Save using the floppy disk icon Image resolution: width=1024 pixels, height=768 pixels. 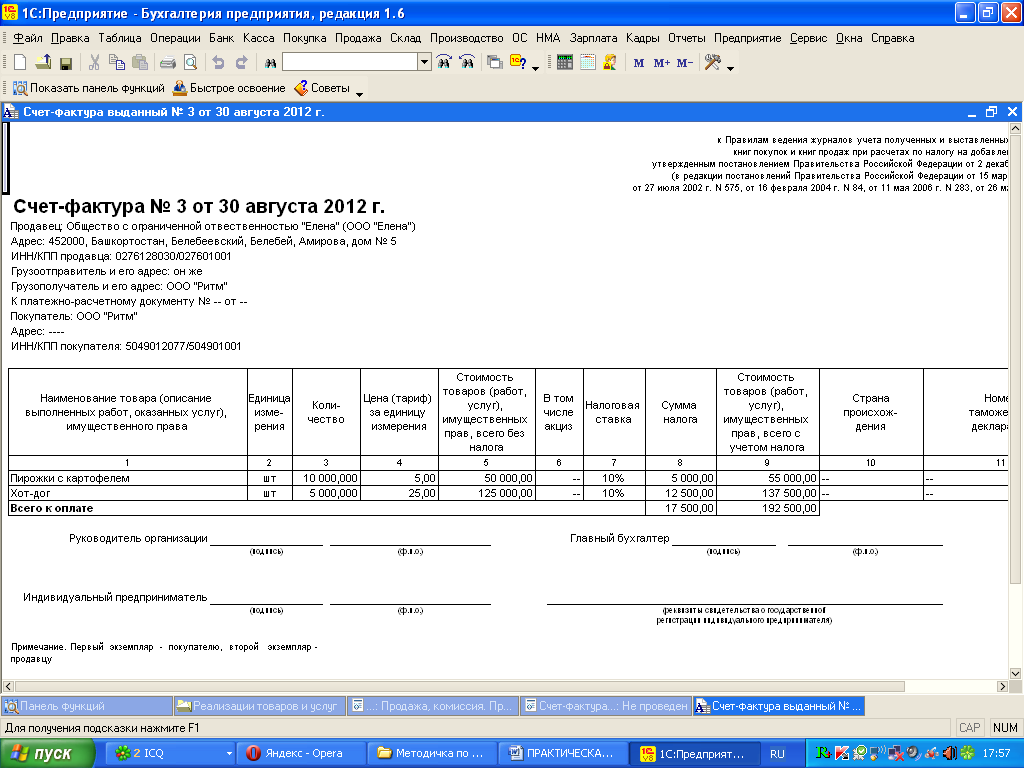click(x=65, y=63)
